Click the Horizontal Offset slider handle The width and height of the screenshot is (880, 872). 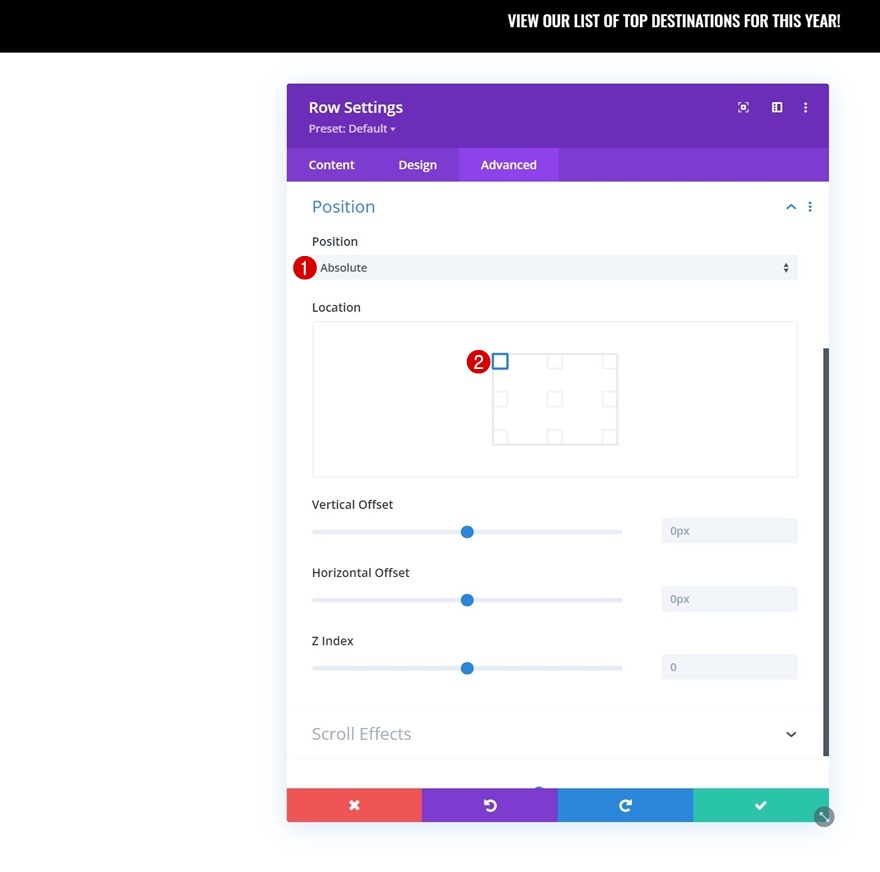coord(467,600)
